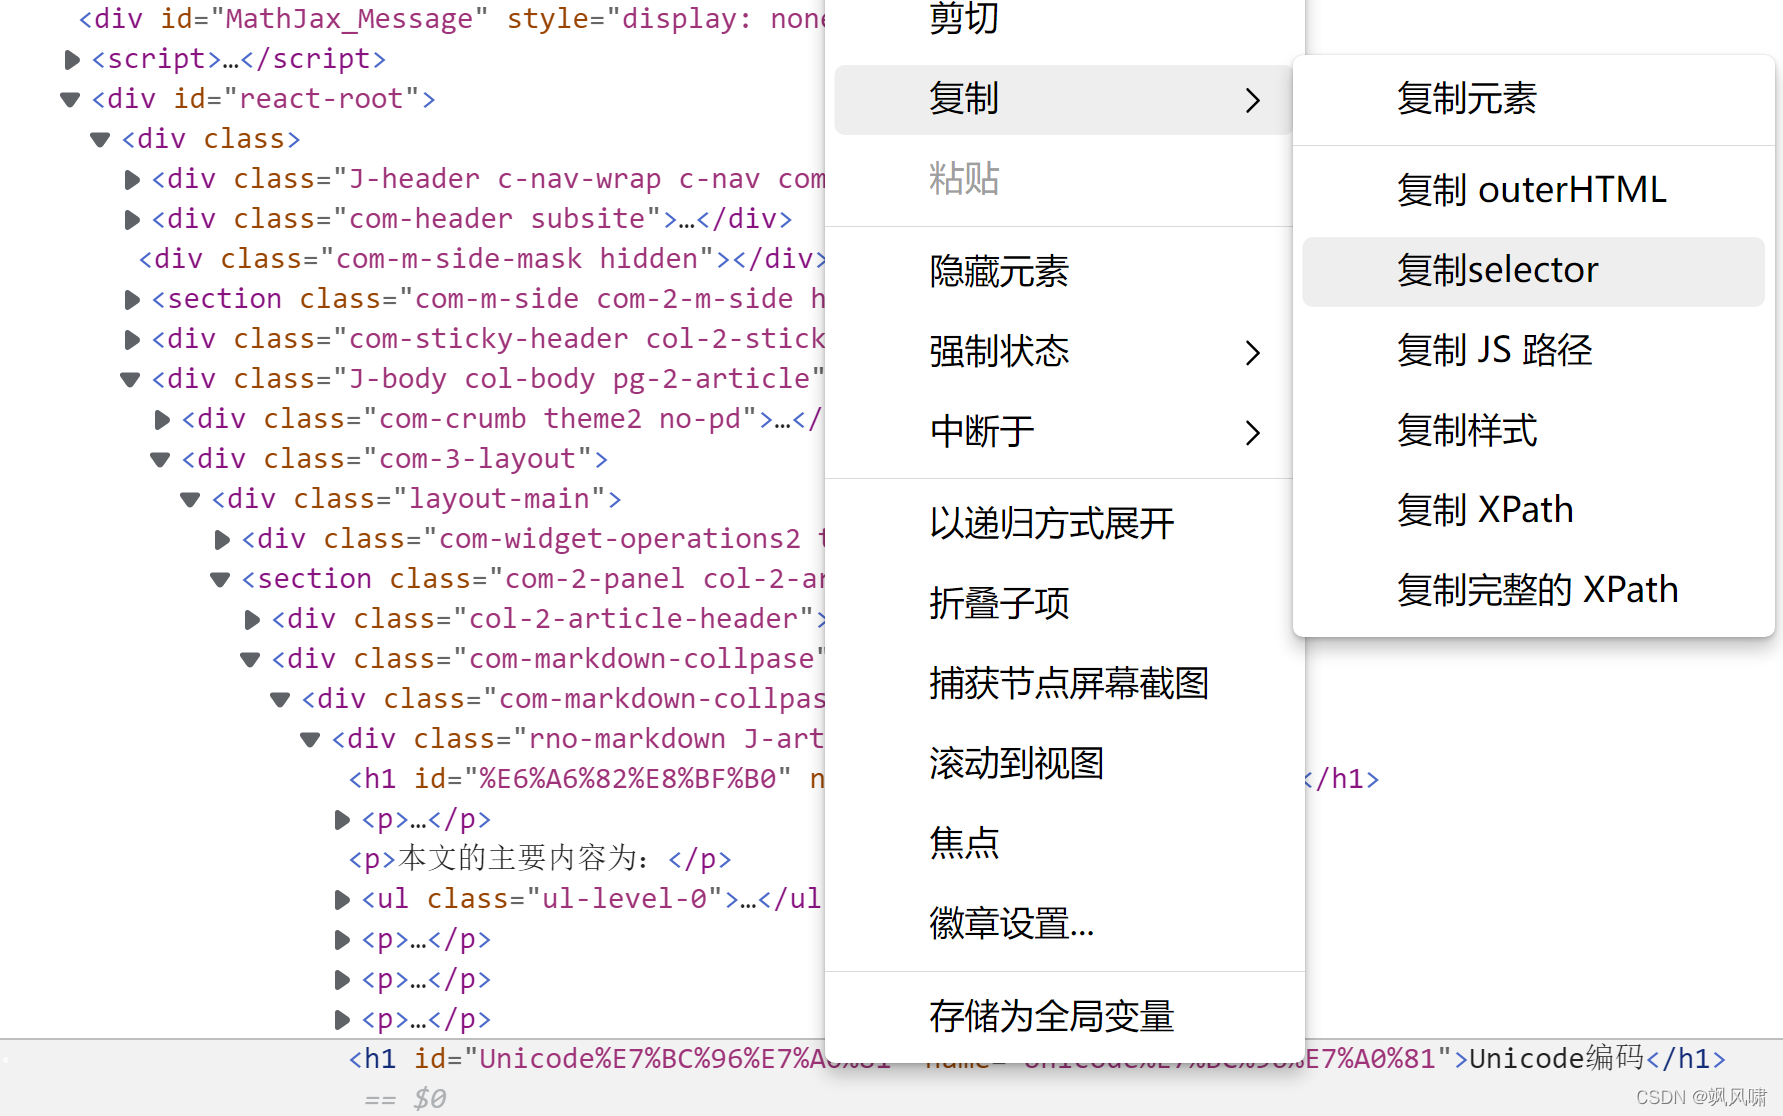Expand the com-sticky-header div
Image resolution: width=1783 pixels, height=1116 pixels.
point(131,340)
